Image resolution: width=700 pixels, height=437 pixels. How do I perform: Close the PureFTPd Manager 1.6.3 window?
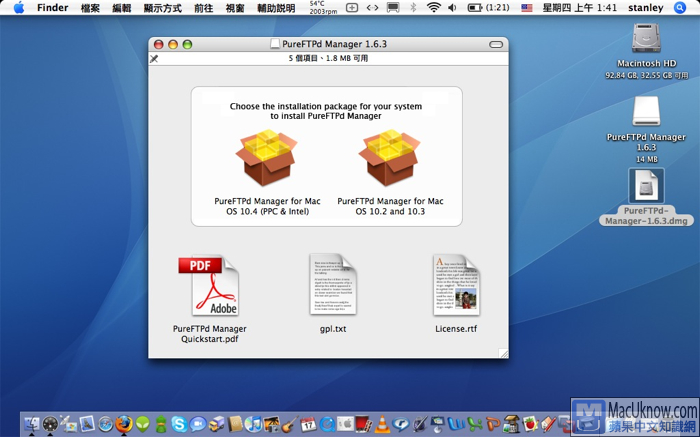click(x=158, y=44)
